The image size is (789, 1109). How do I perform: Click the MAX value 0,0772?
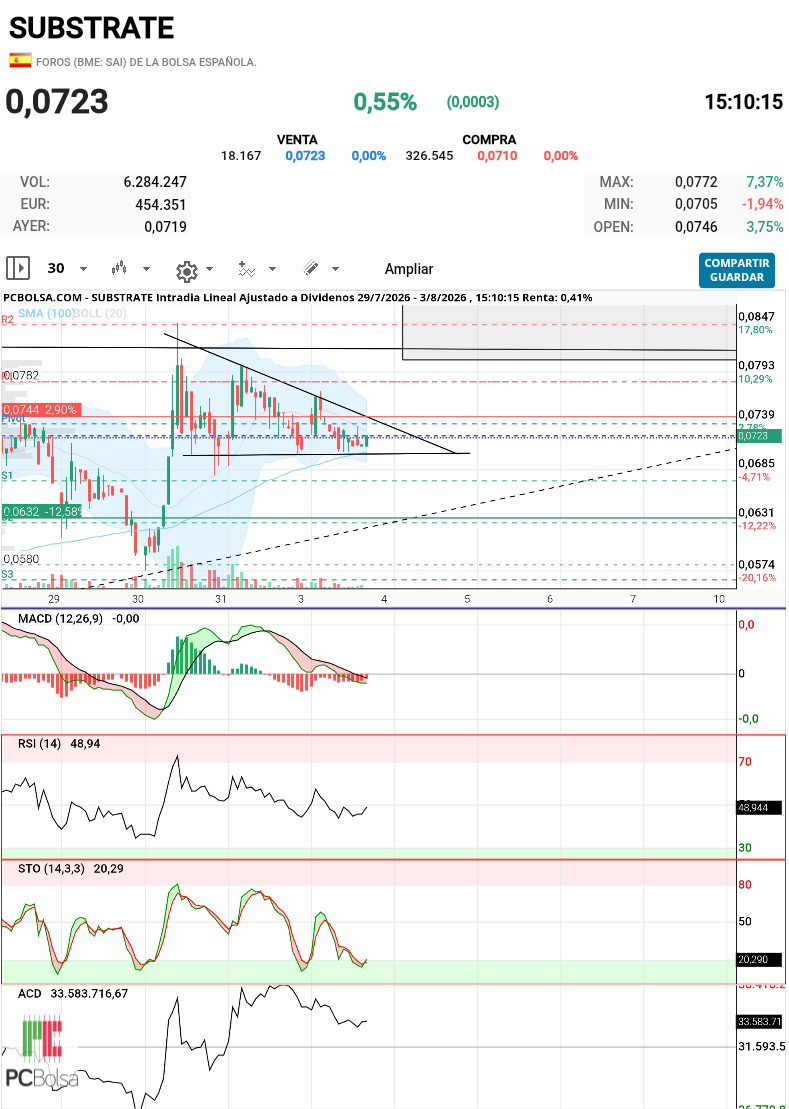click(696, 182)
